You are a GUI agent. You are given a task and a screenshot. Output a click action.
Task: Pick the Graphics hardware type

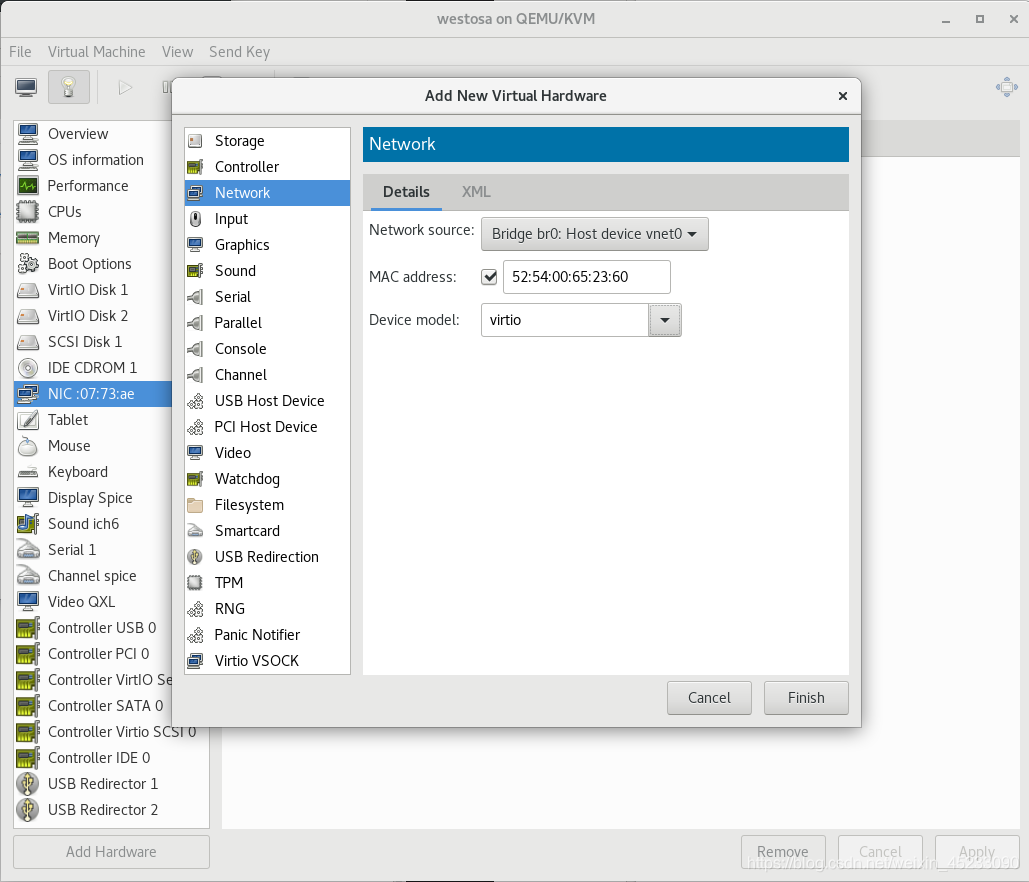point(242,245)
